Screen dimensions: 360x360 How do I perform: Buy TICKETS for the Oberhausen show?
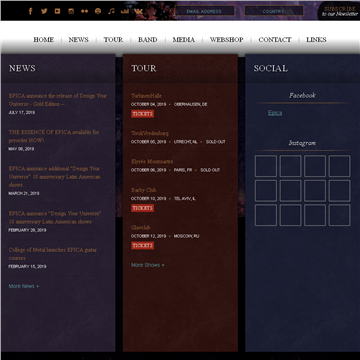click(142, 114)
